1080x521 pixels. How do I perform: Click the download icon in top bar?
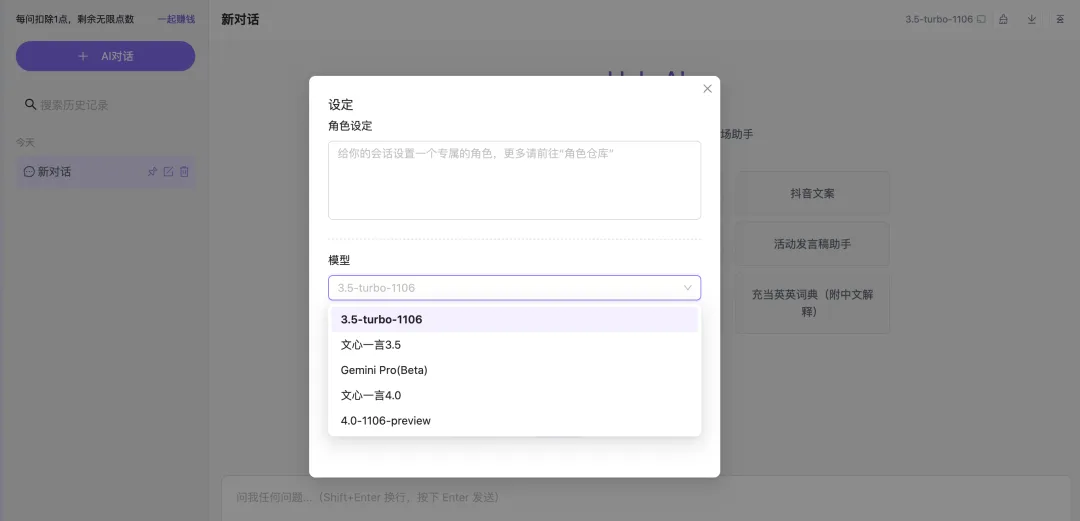1031,19
